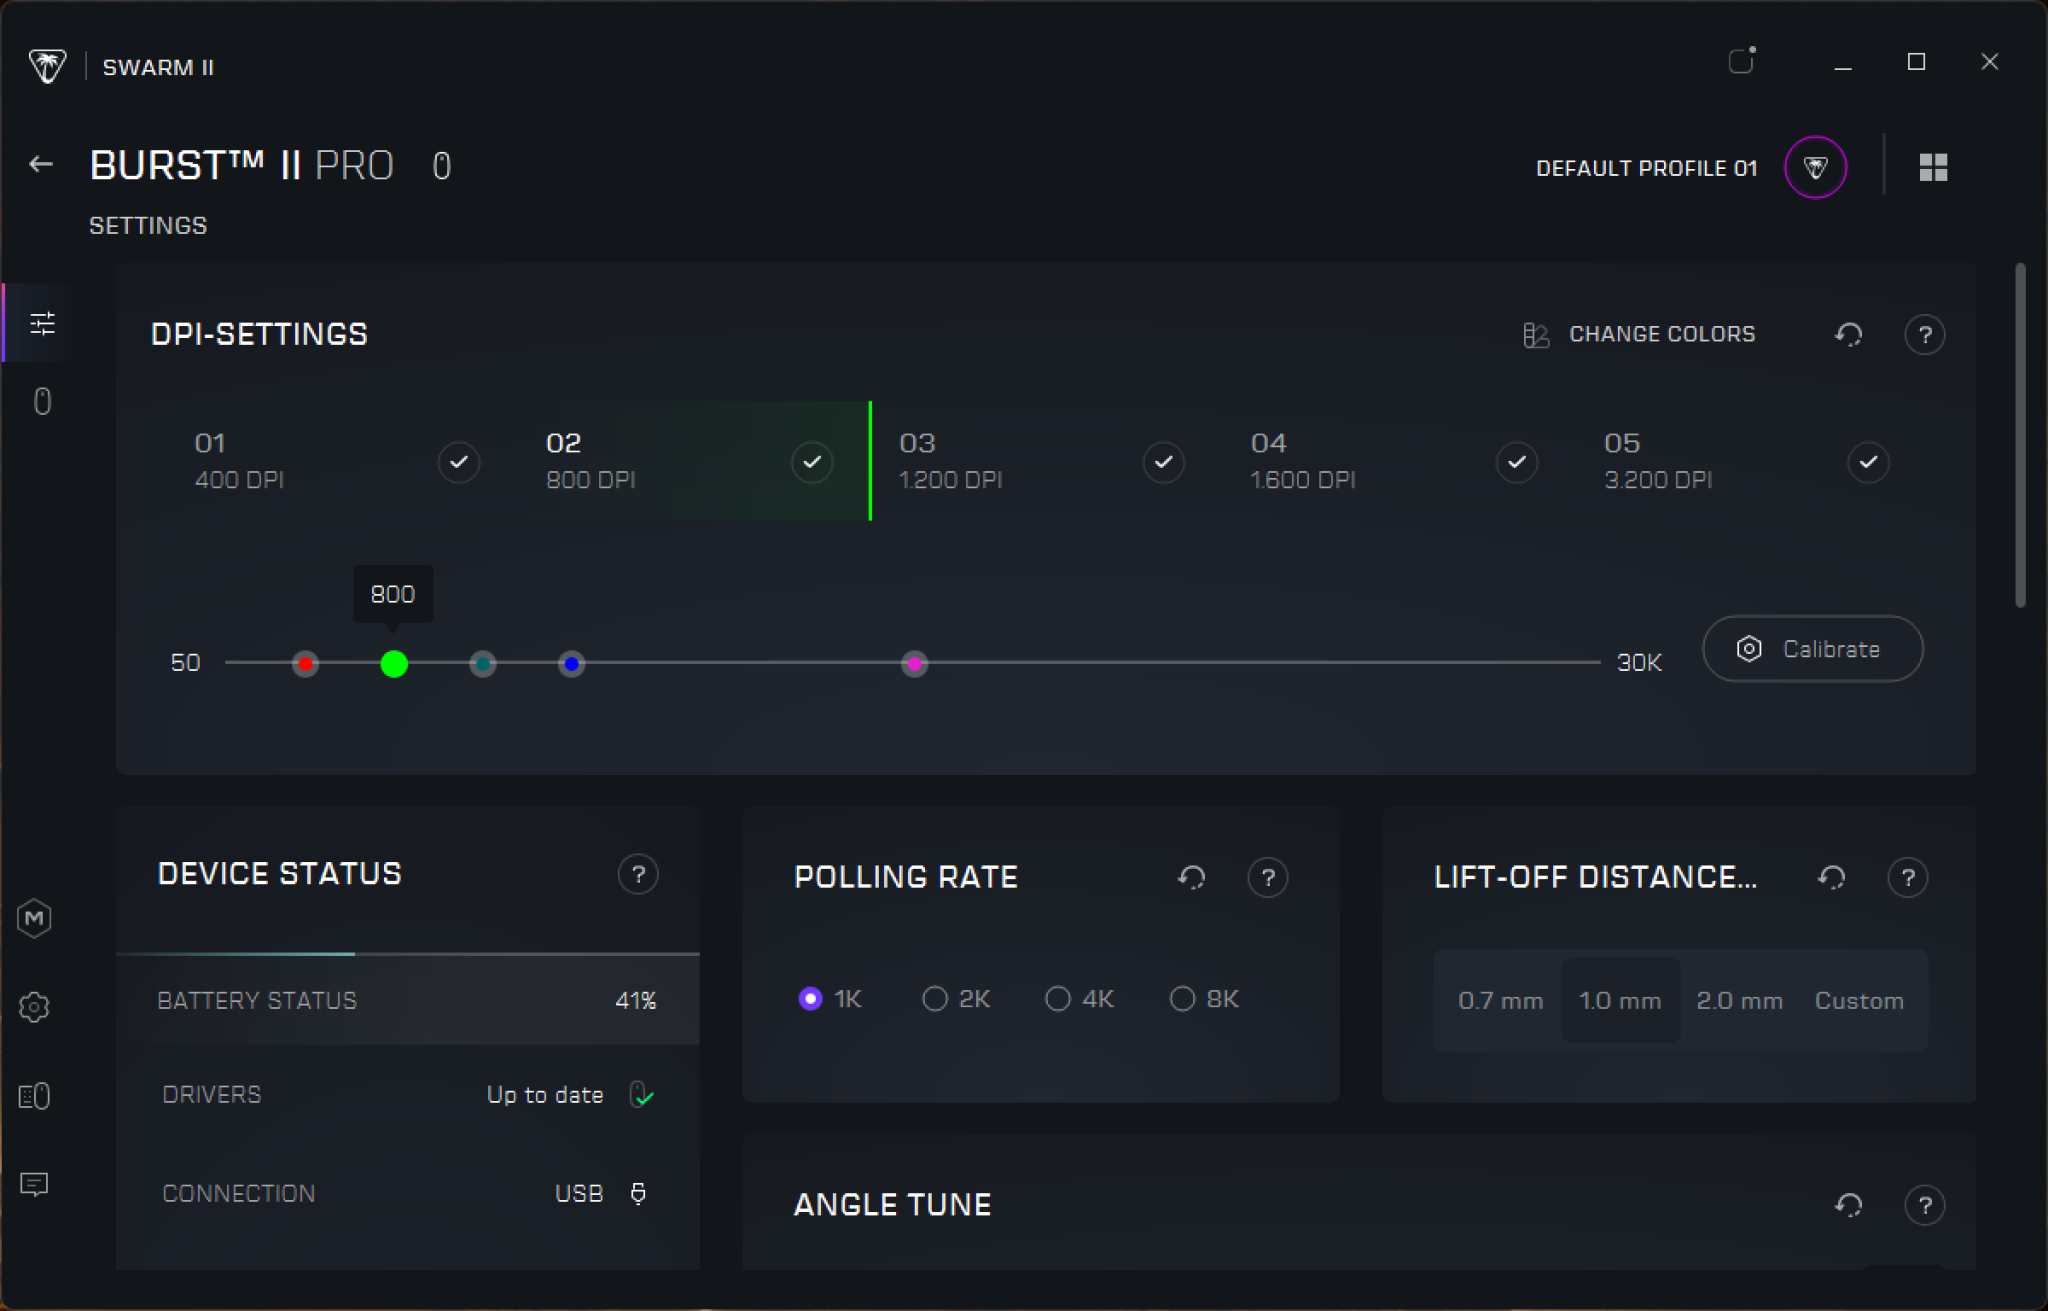Viewport: 2048px width, 1311px height.
Task: Click the Change Colors button
Action: click(1640, 334)
